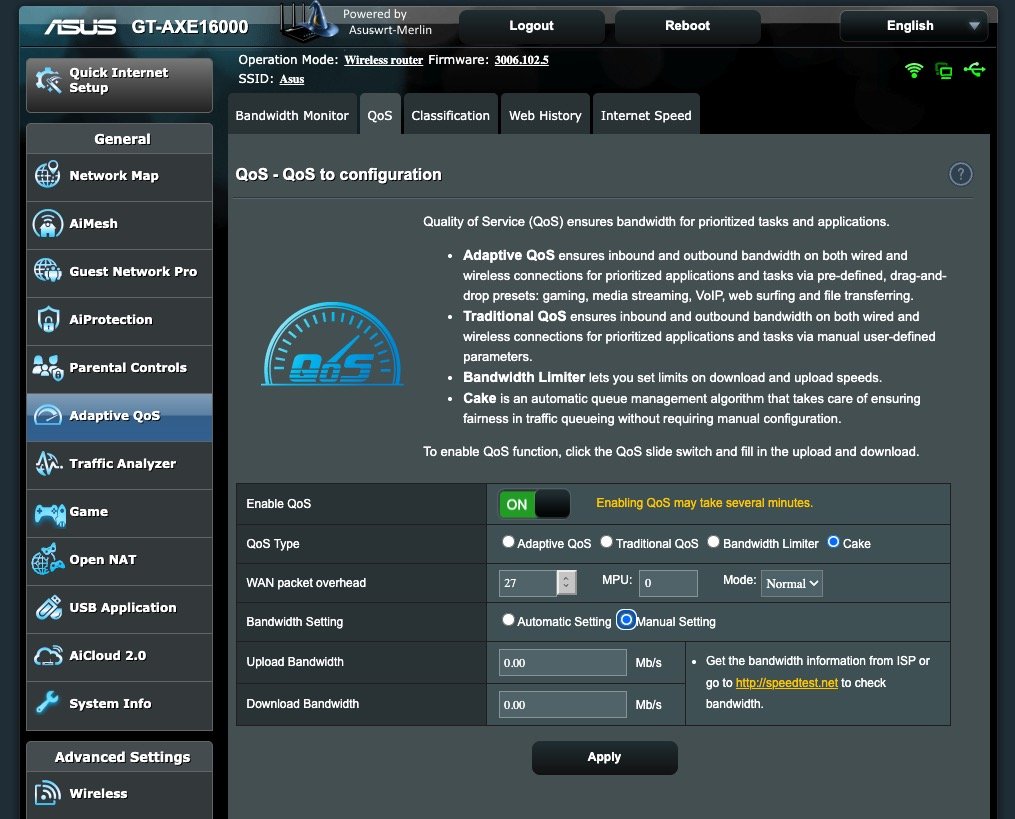The height and width of the screenshot is (819, 1015).
Task: Click the USB Application icon
Action: pyautogui.click(x=47, y=608)
